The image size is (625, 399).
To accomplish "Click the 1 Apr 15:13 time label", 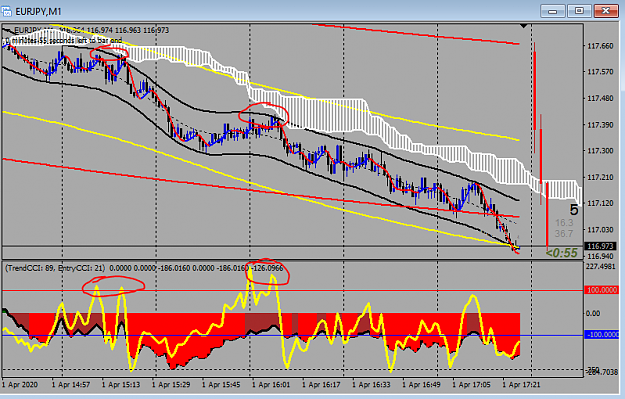I will click(x=121, y=385).
